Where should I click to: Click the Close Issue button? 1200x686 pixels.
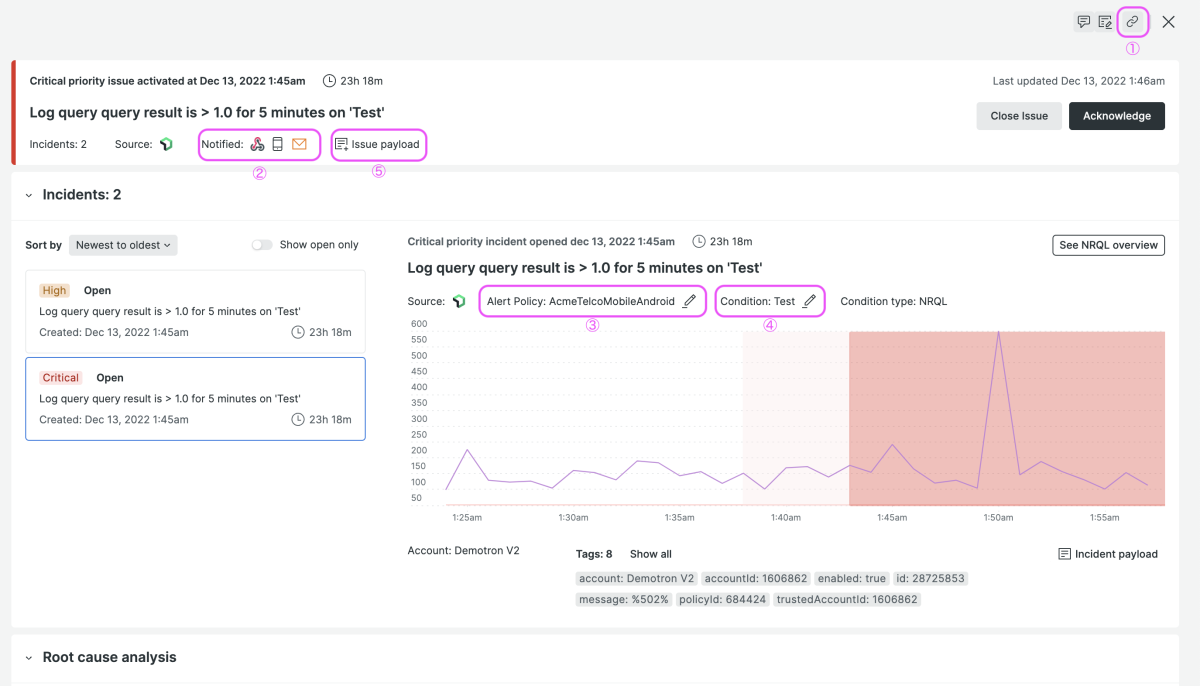(x=1019, y=116)
